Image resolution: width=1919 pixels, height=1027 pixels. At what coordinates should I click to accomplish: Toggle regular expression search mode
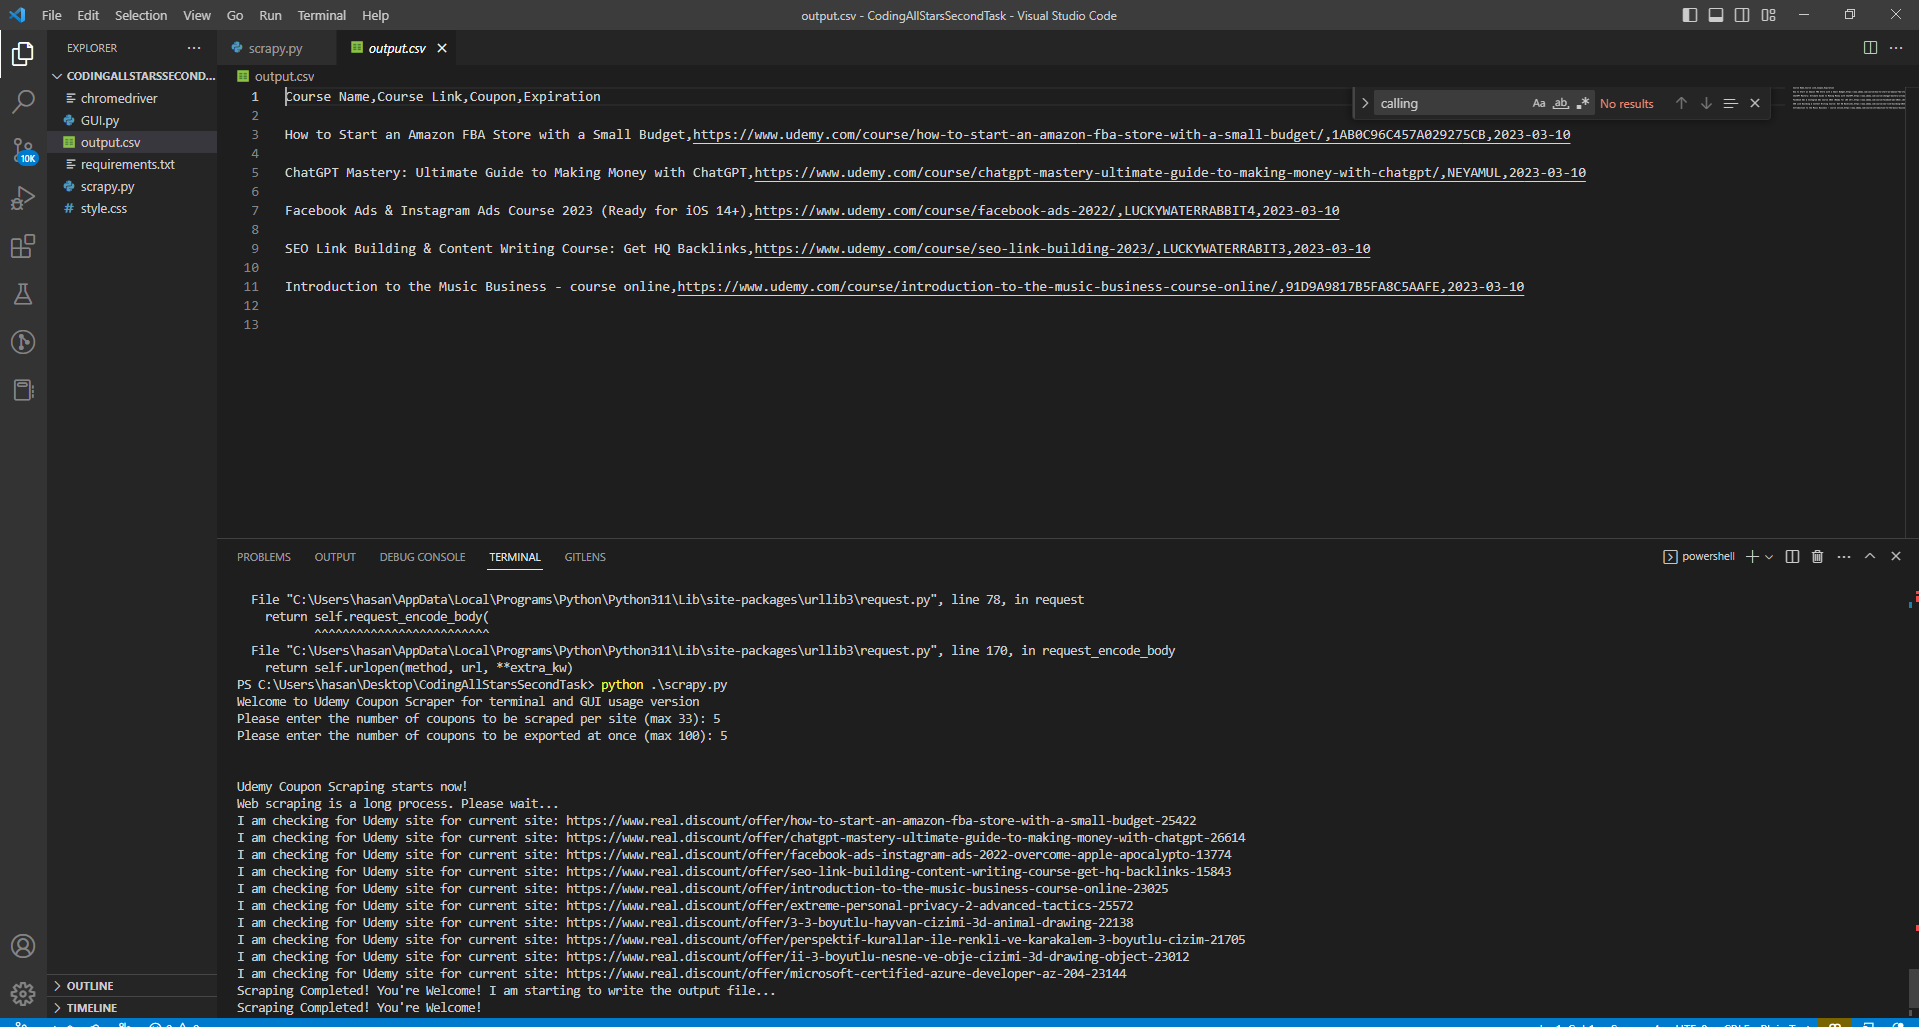(x=1583, y=103)
